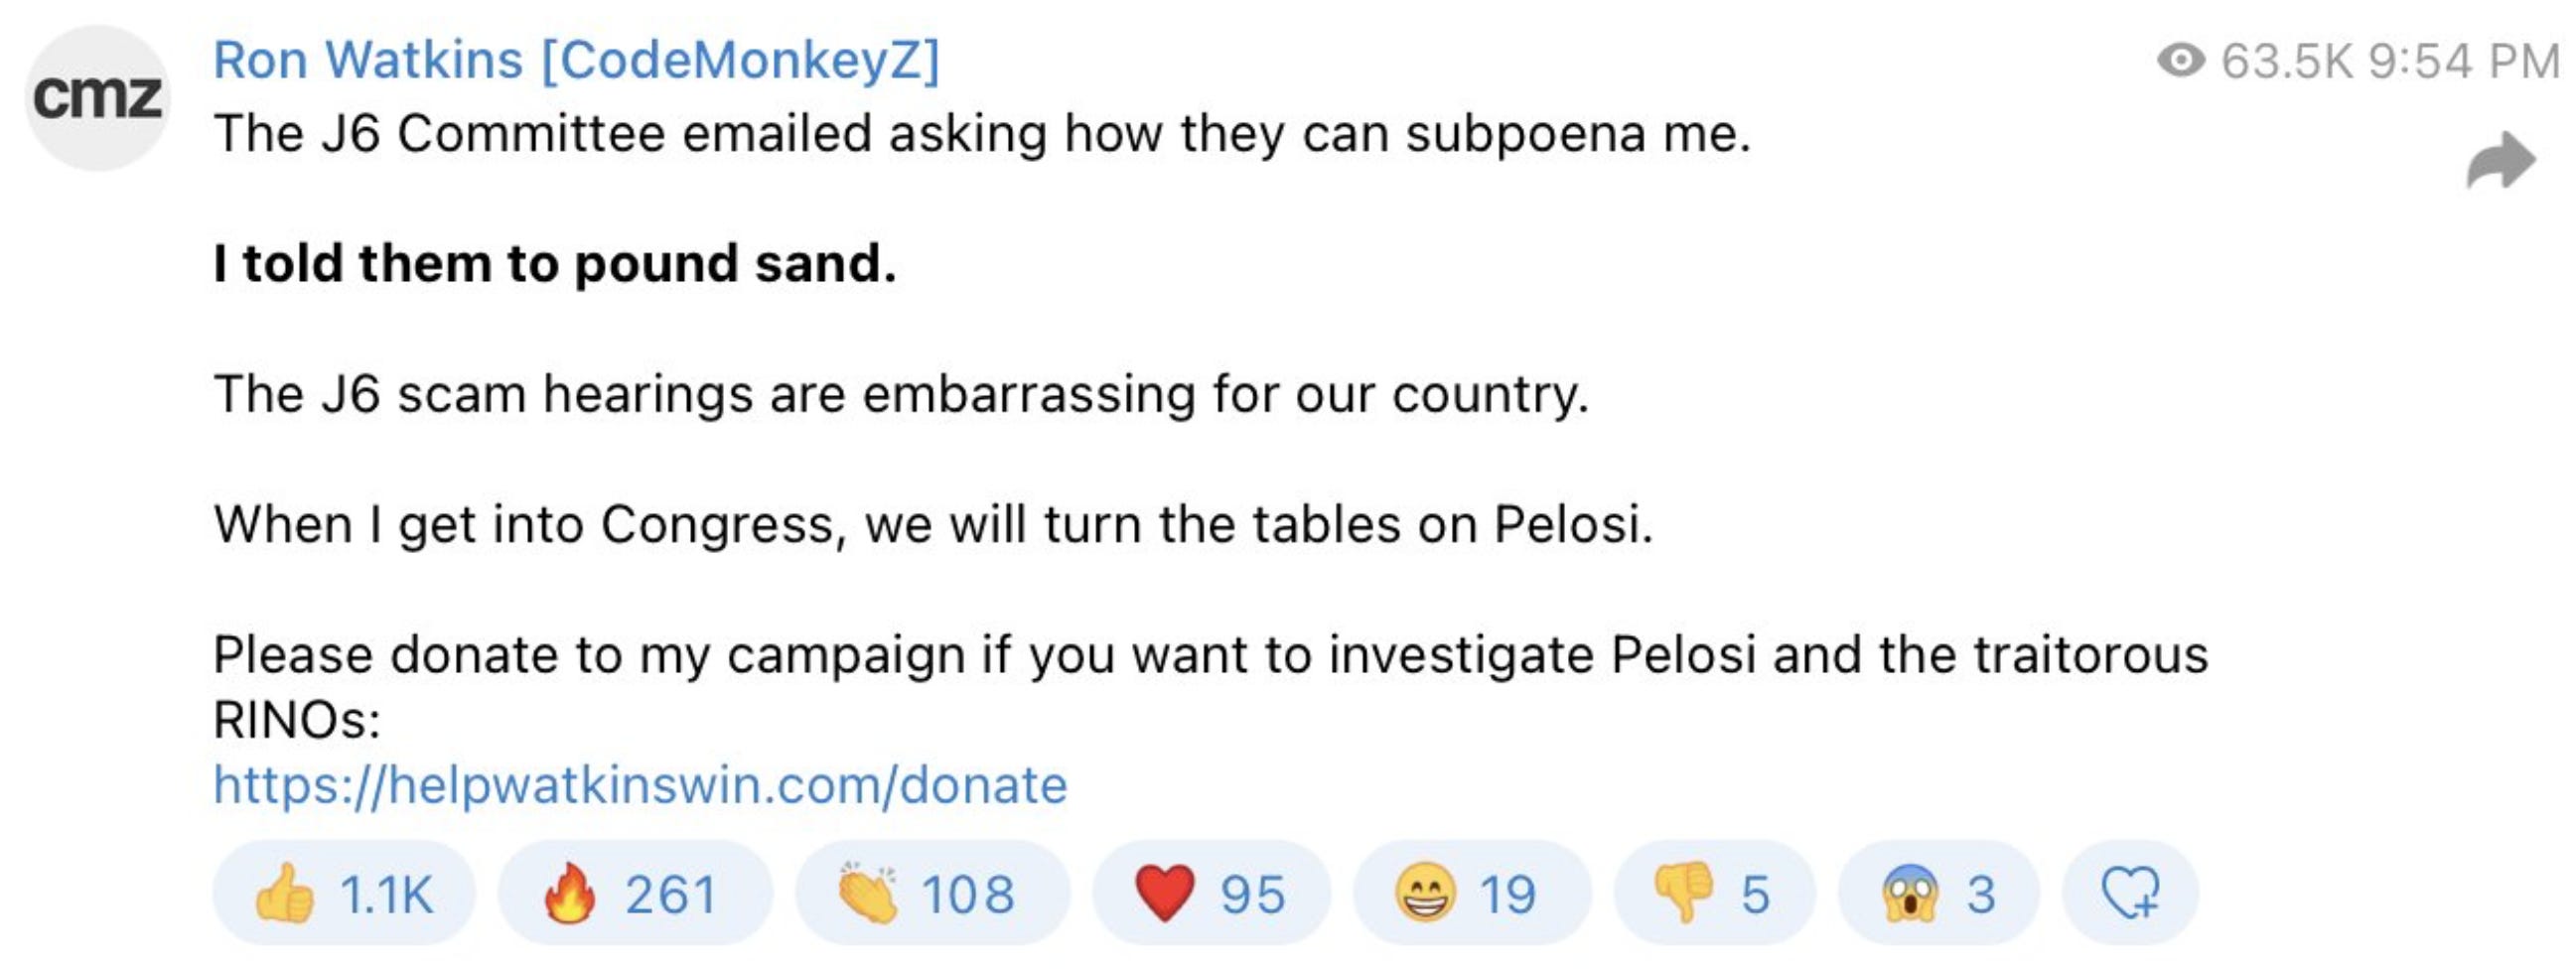This screenshot has height=973, width=2576.
Task: Click the 63.5K view count
Action: pos(2286,61)
